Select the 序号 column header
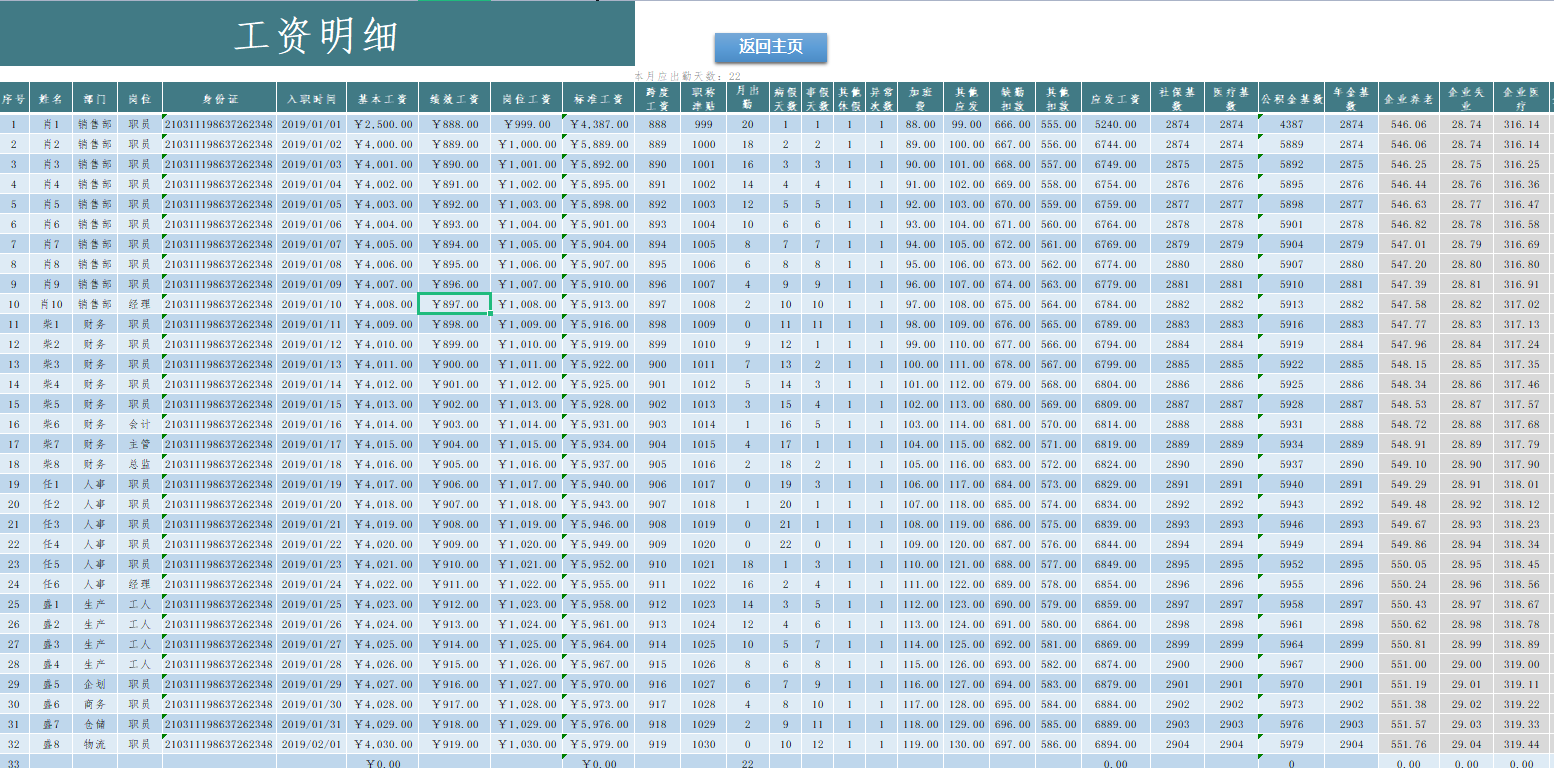The width and height of the screenshot is (1554, 768). click(14, 99)
